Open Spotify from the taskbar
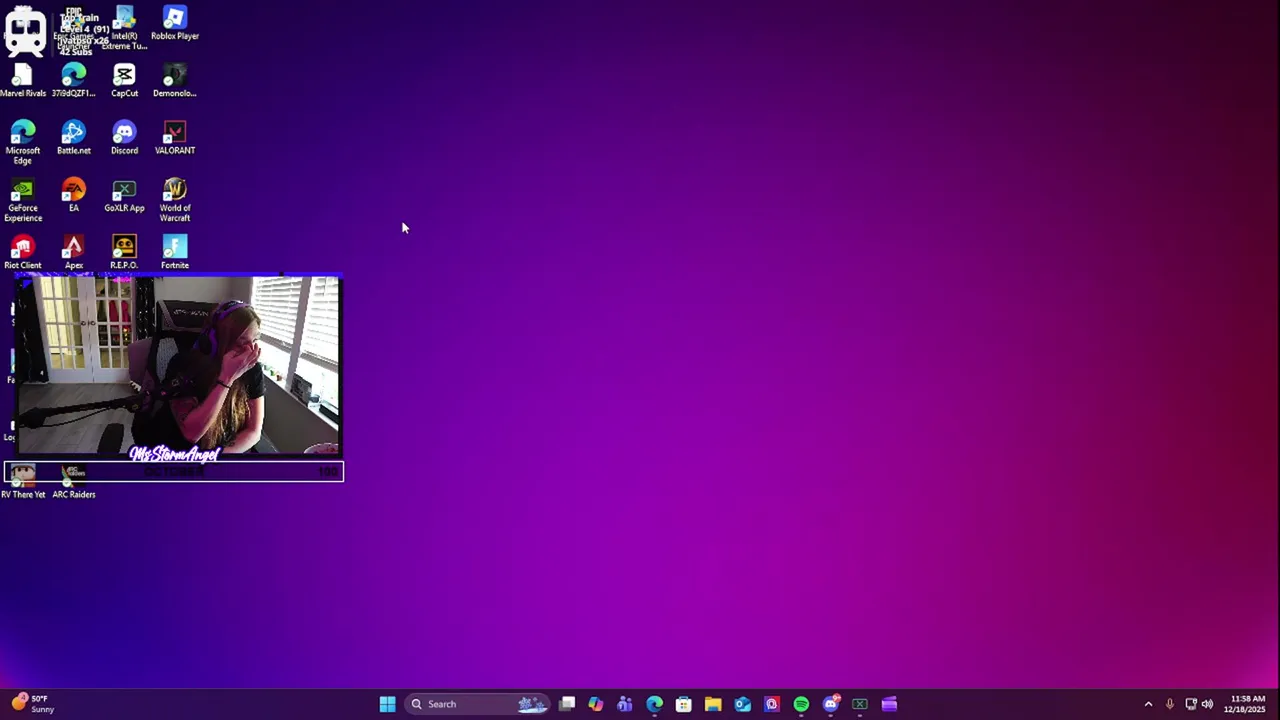Image resolution: width=1280 pixels, height=720 pixels. 801,704
